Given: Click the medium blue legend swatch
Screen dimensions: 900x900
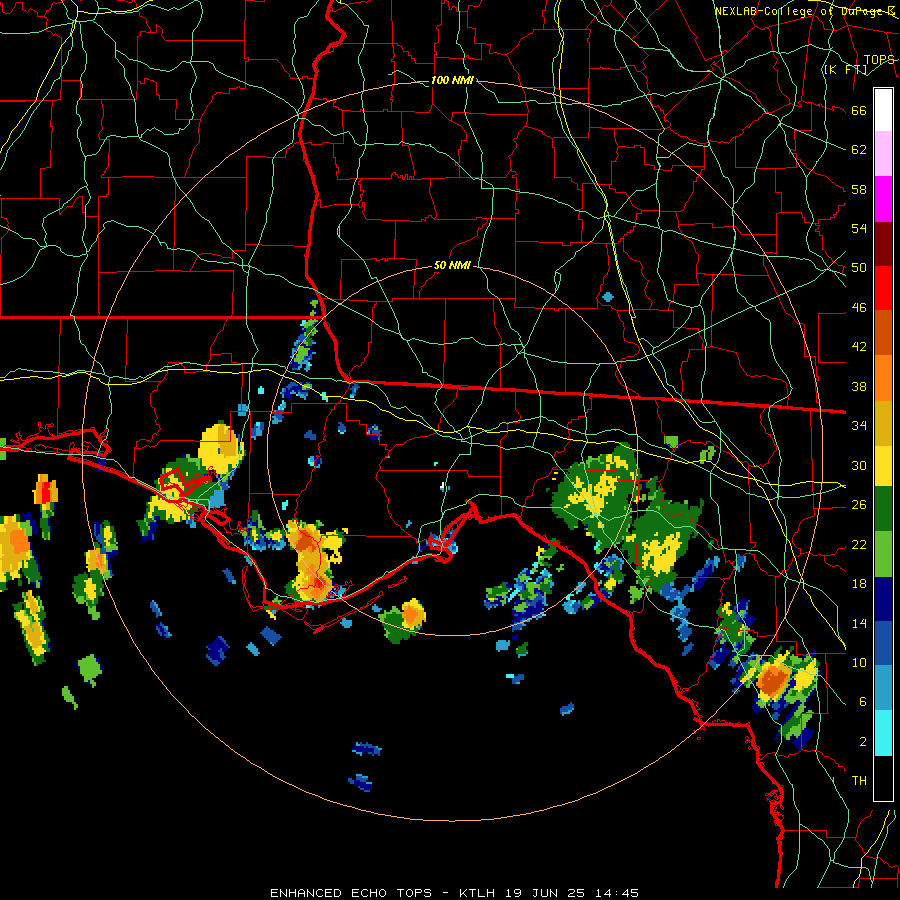Looking at the screenshot, I should click(x=883, y=644).
